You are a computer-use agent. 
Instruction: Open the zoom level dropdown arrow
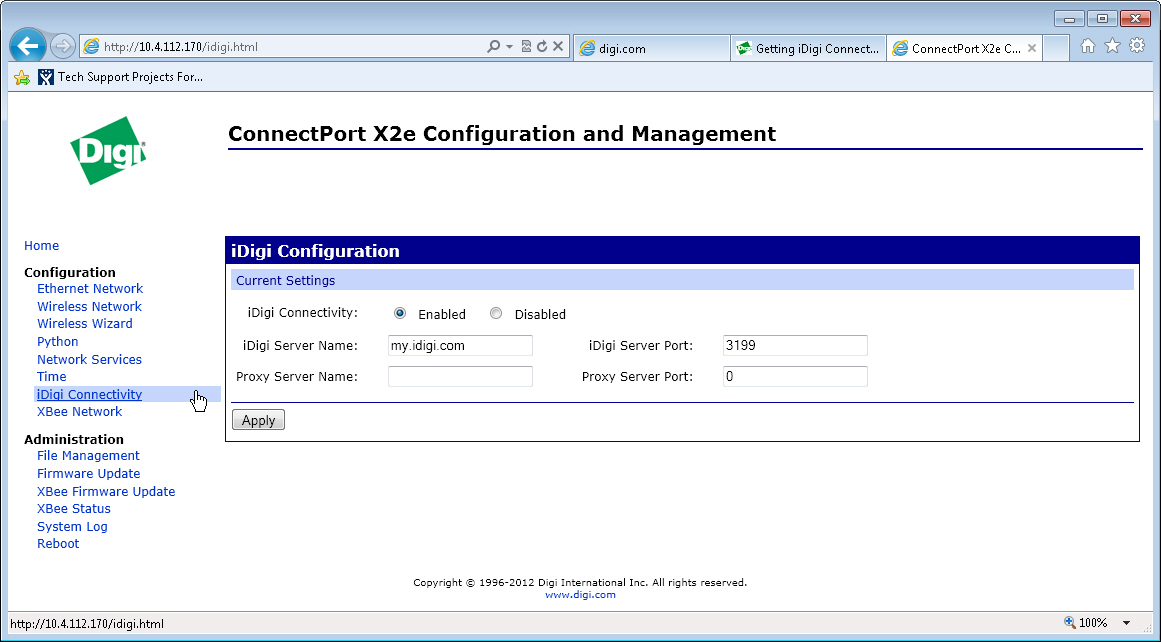(x=1127, y=623)
